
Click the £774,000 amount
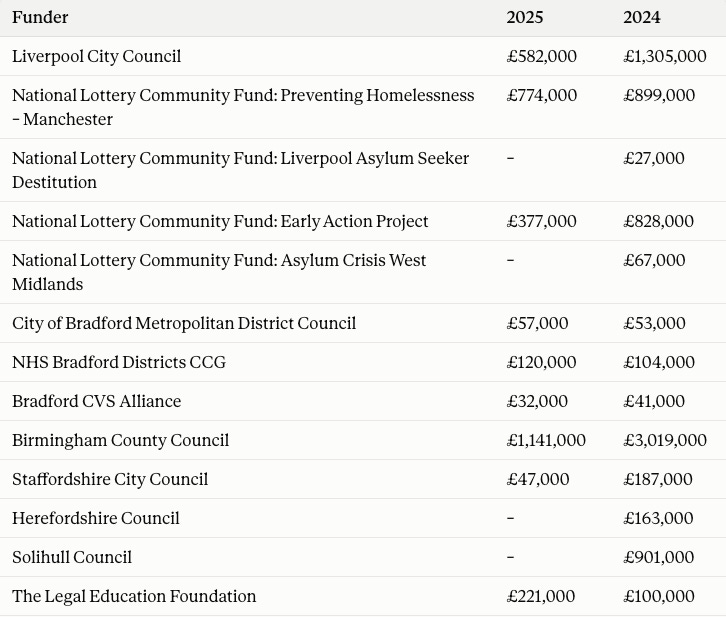tap(542, 95)
